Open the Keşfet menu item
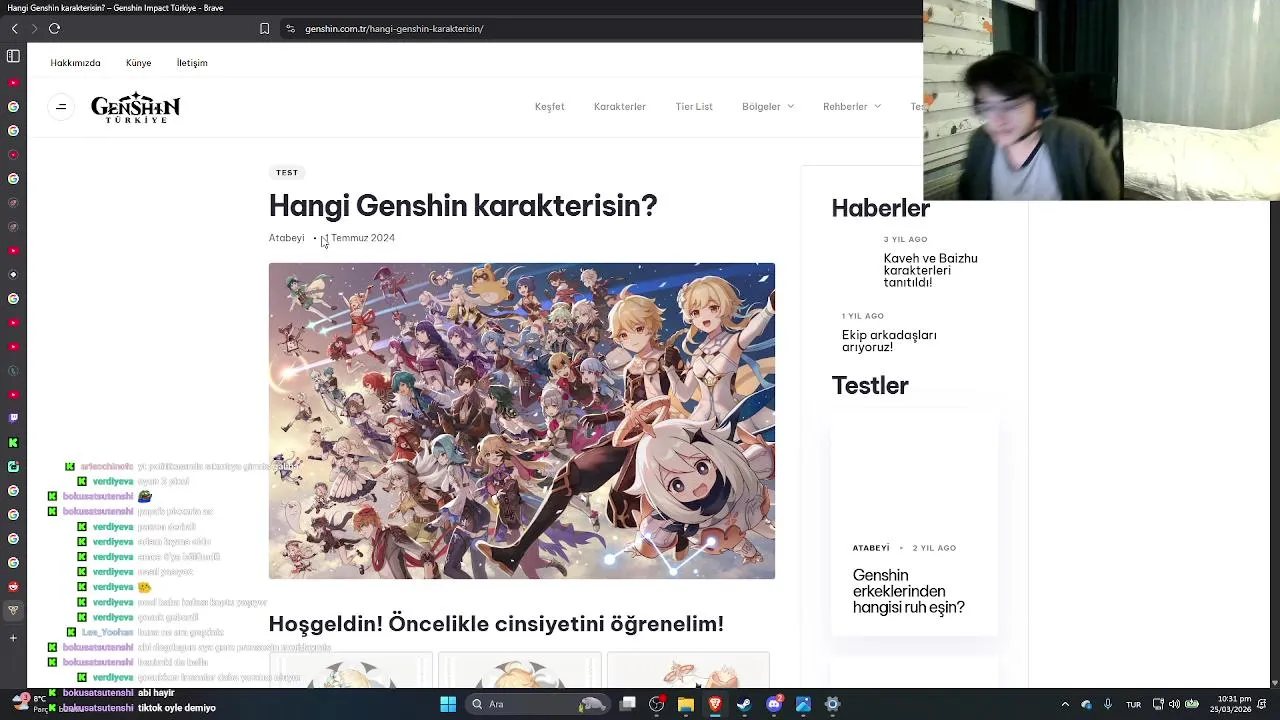1280x720 pixels. point(549,107)
